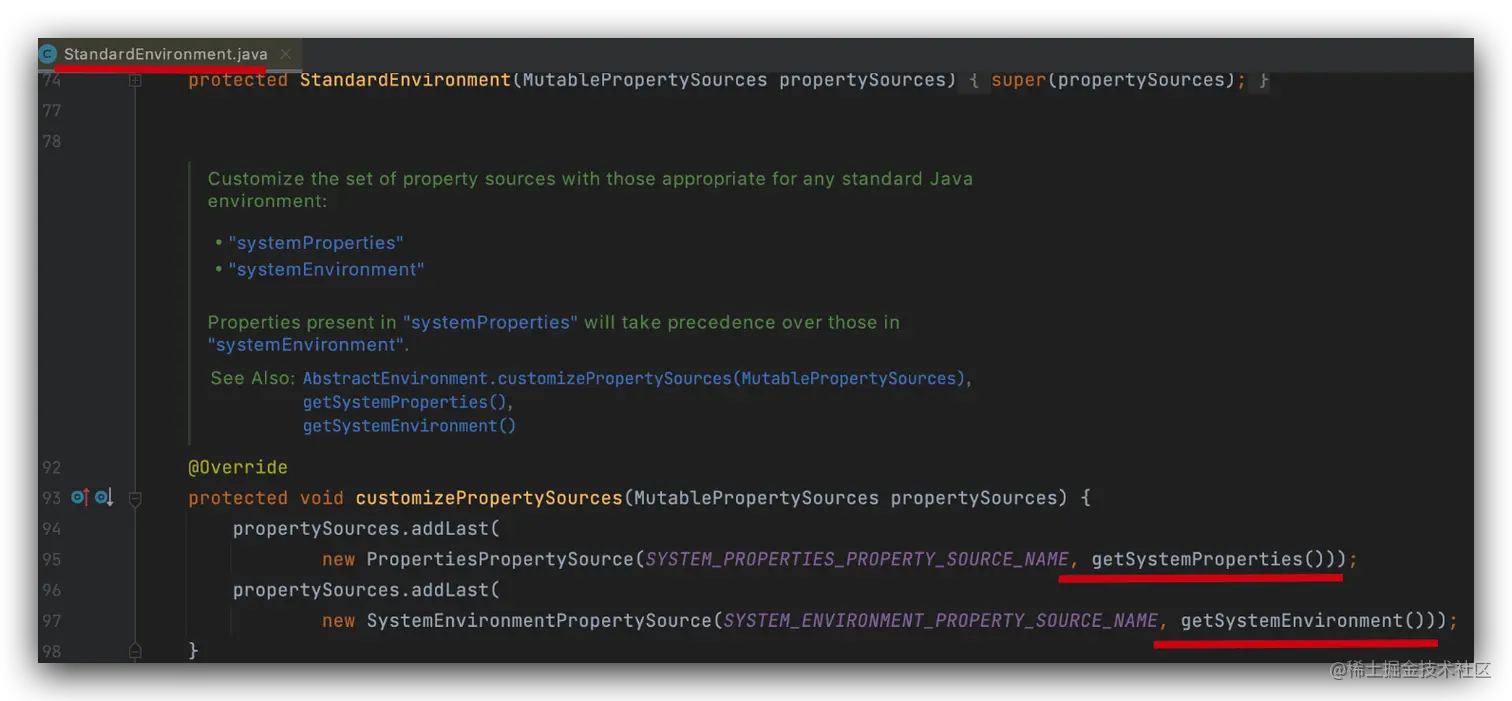Click the "systemEnvironment" bullet item in the doc
1512x701 pixels.
coord(326,270)
